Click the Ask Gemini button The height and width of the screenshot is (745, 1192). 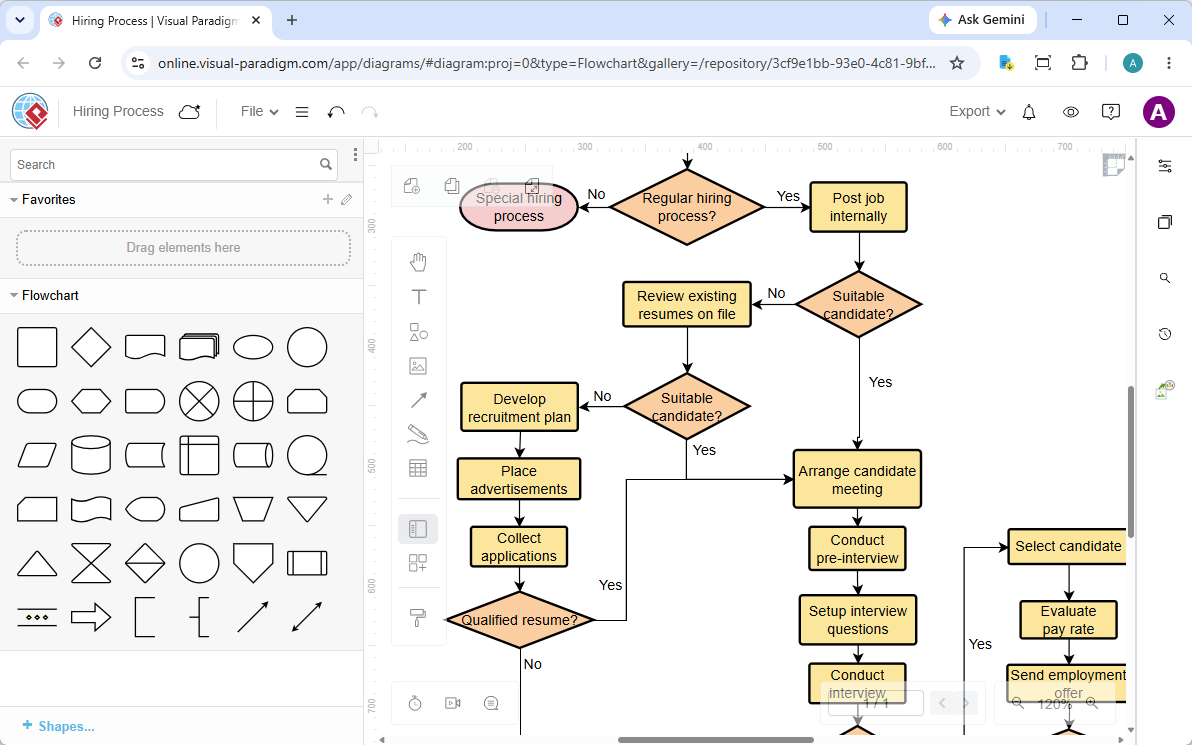(x=982, y=20)
